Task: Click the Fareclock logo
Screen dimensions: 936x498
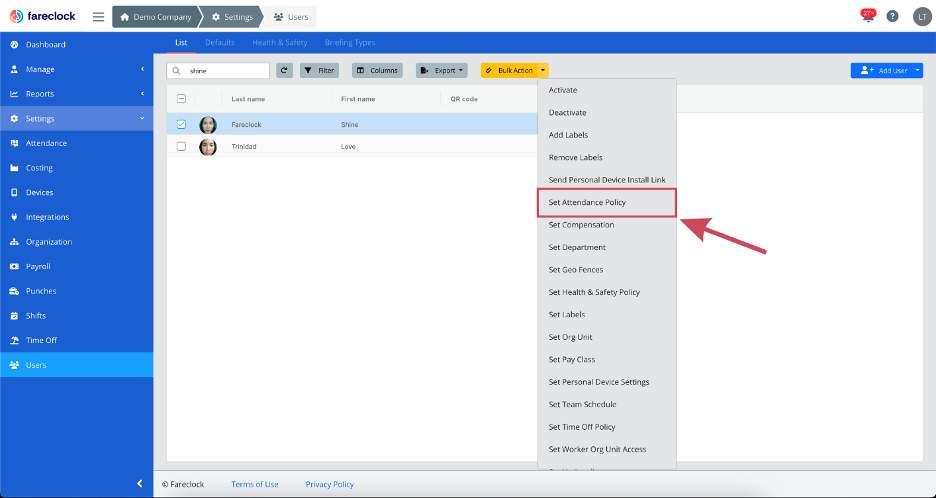Action: pyautogui.click(x=43, y=16)
